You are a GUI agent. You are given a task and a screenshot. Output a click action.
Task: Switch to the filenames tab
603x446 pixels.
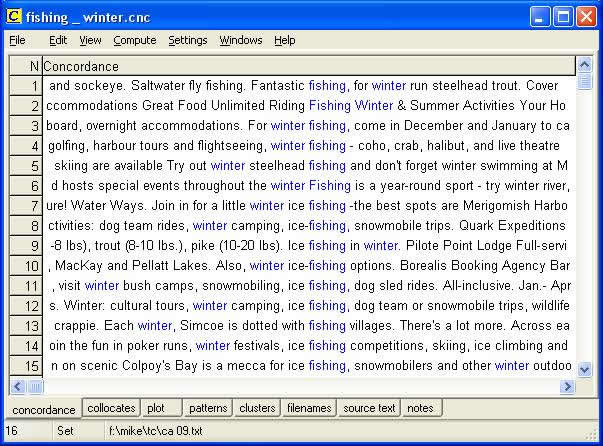click(x=309, y=408)
